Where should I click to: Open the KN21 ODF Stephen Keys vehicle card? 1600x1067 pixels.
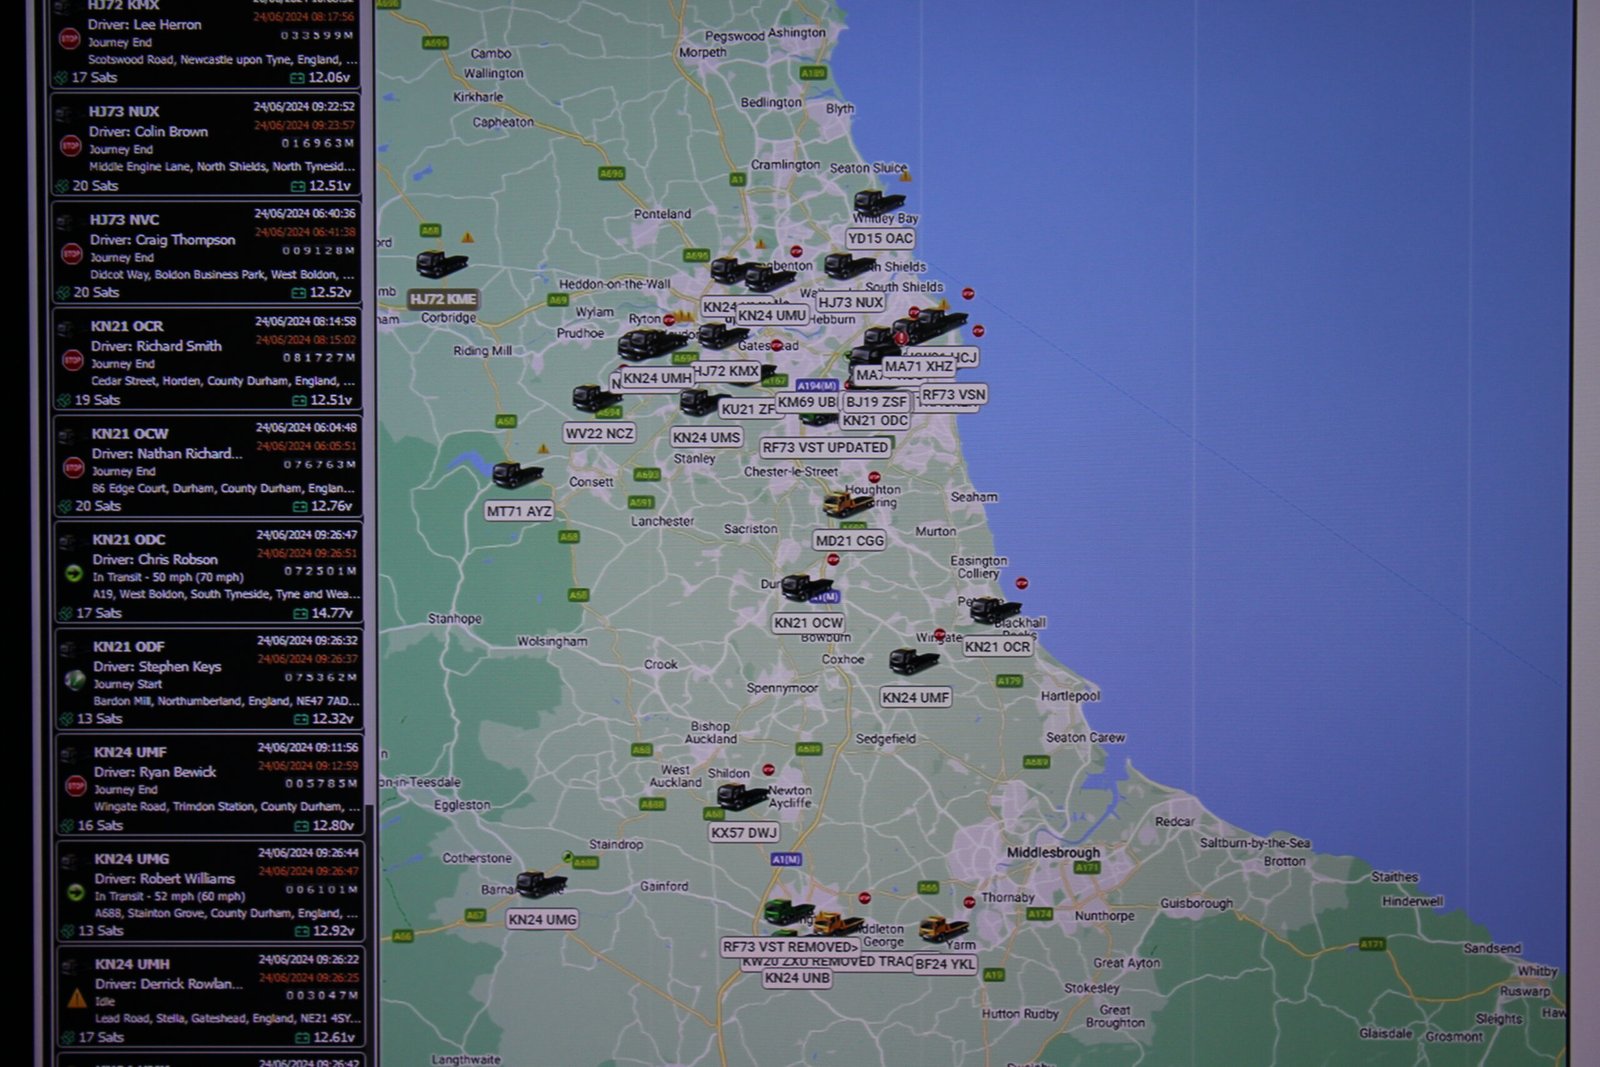click(208, 680)
